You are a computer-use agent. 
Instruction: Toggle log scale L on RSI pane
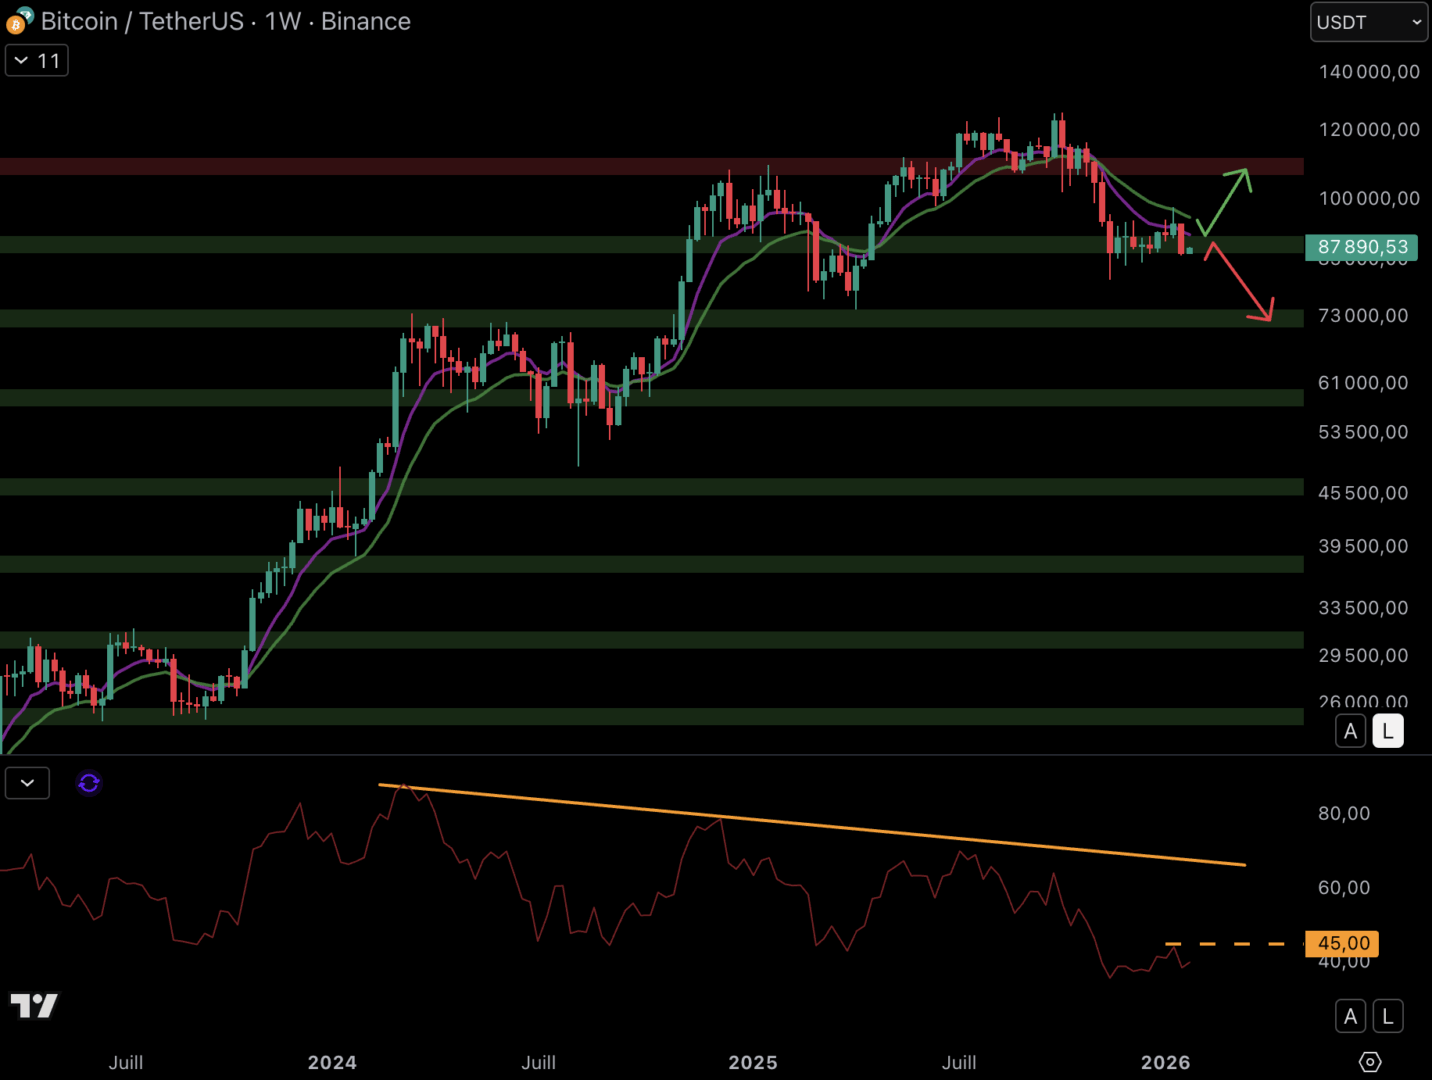pyautogui.click(x=1388, y=1016)
